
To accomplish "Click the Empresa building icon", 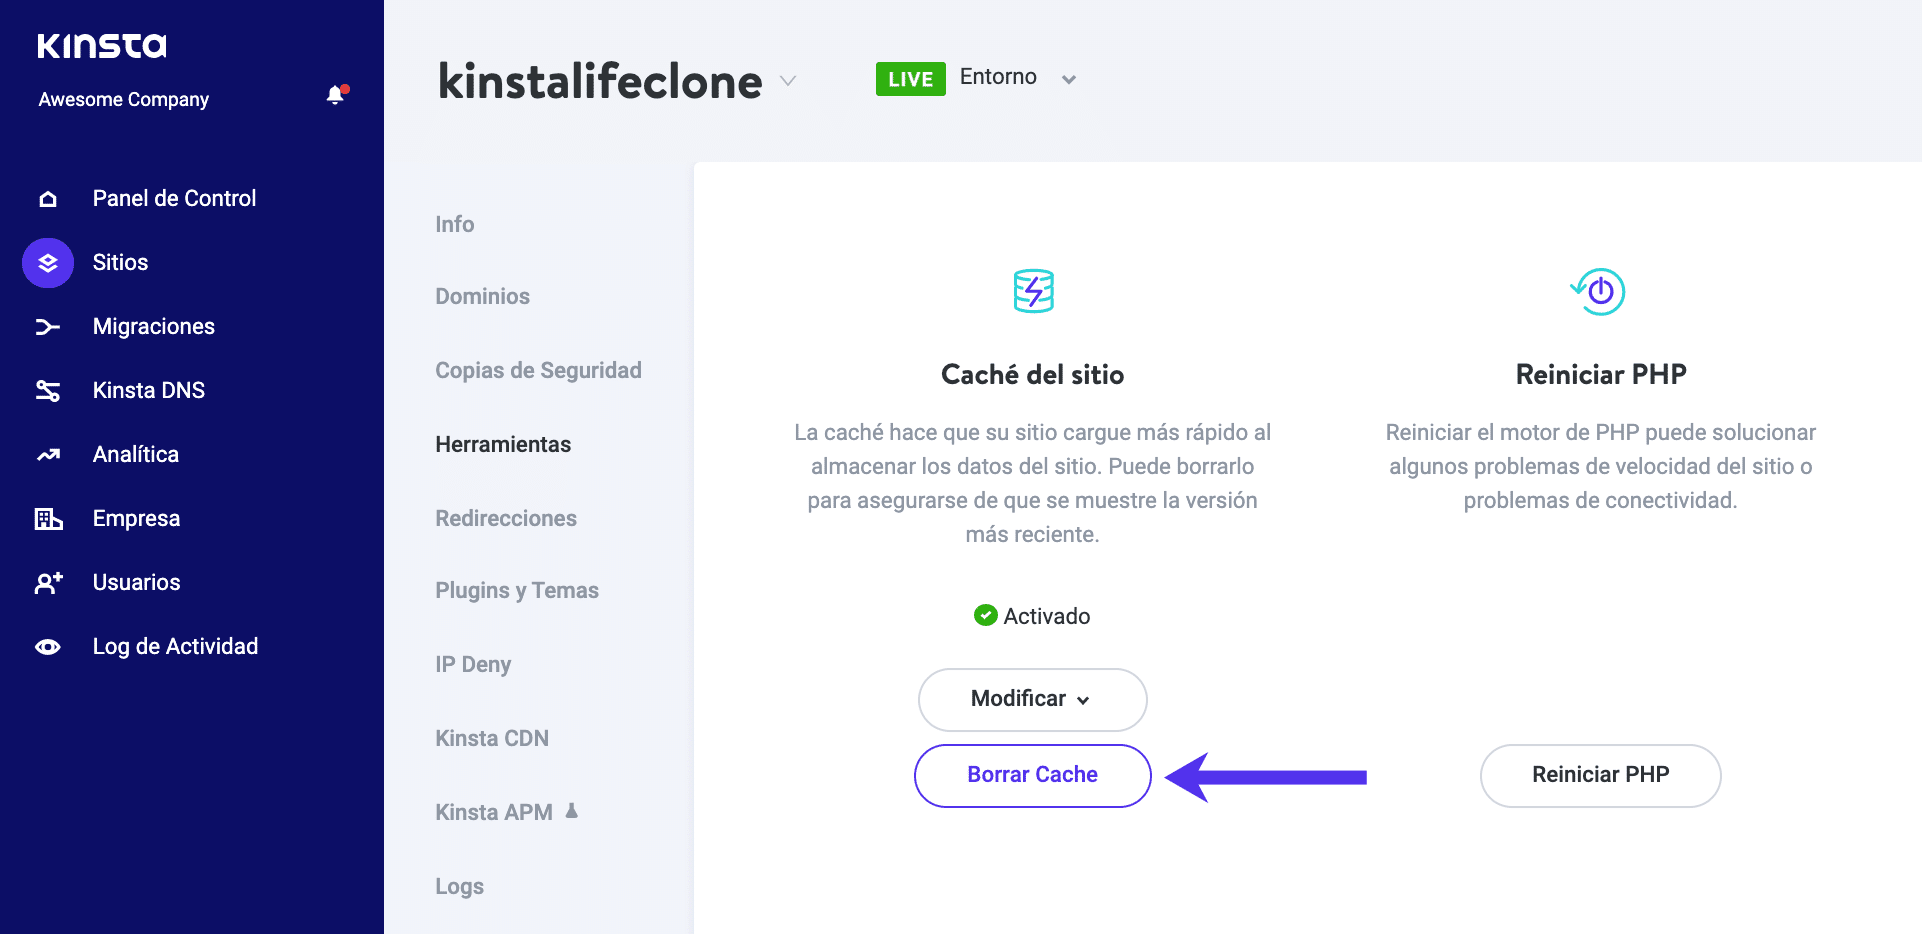I will click(48, 519).
